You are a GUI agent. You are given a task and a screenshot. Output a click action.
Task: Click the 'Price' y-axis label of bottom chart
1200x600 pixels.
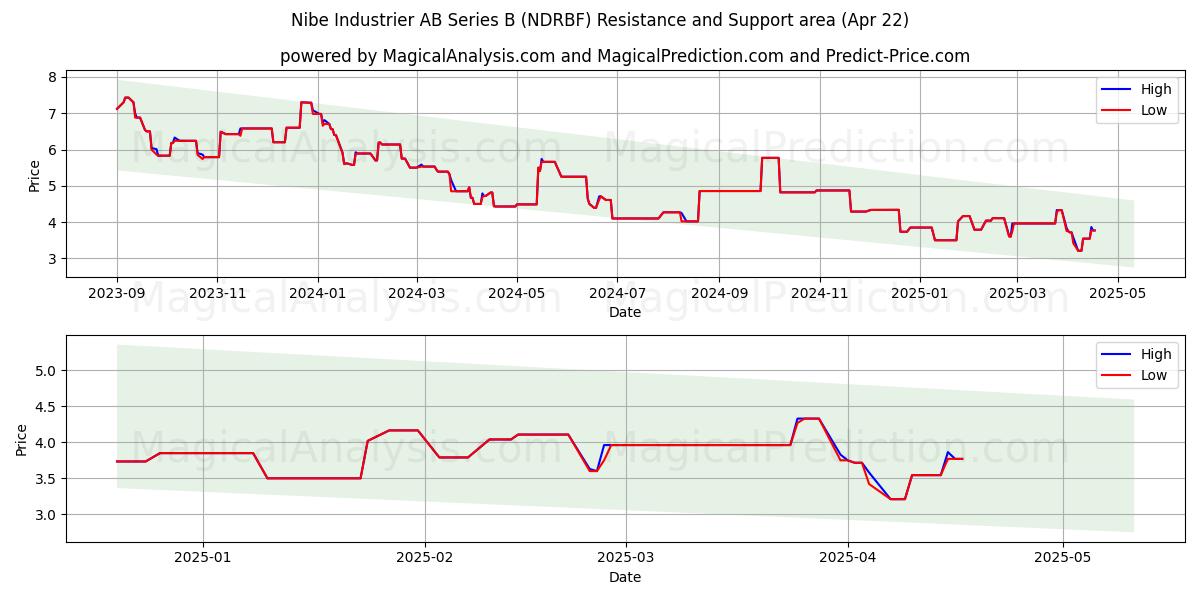[x=22, y=440]
